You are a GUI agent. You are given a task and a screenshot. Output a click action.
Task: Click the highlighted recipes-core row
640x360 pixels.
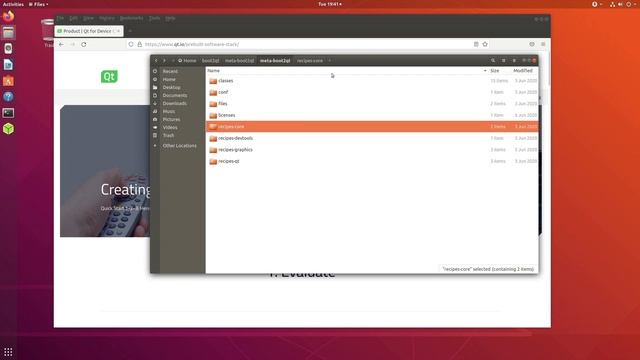(372, 127)
